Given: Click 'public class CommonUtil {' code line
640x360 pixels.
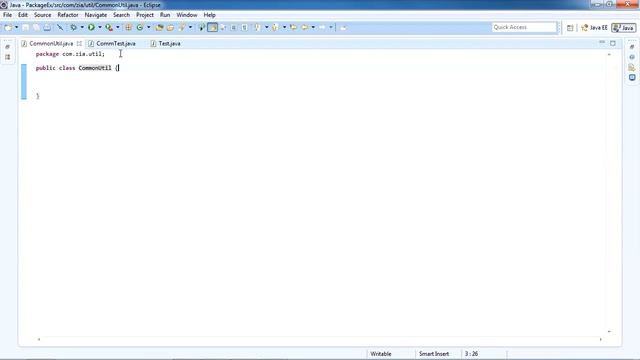Looking at the screenshot, I should pos(77,68).
